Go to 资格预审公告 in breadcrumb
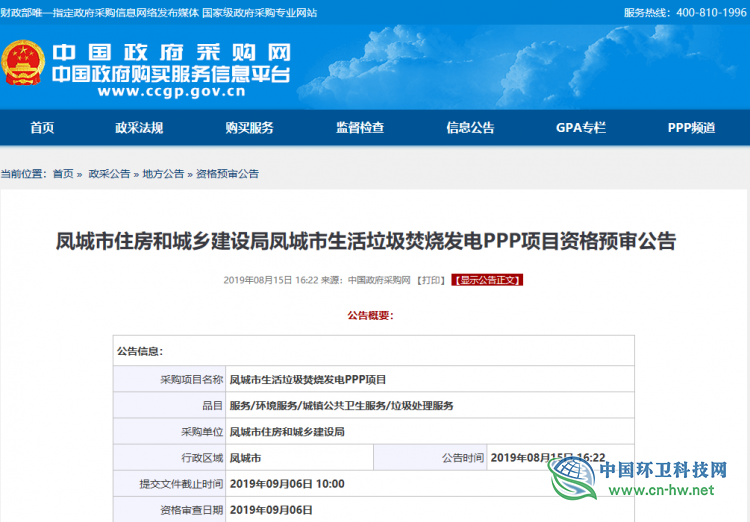Screen dimensions: 750x522 227,174
